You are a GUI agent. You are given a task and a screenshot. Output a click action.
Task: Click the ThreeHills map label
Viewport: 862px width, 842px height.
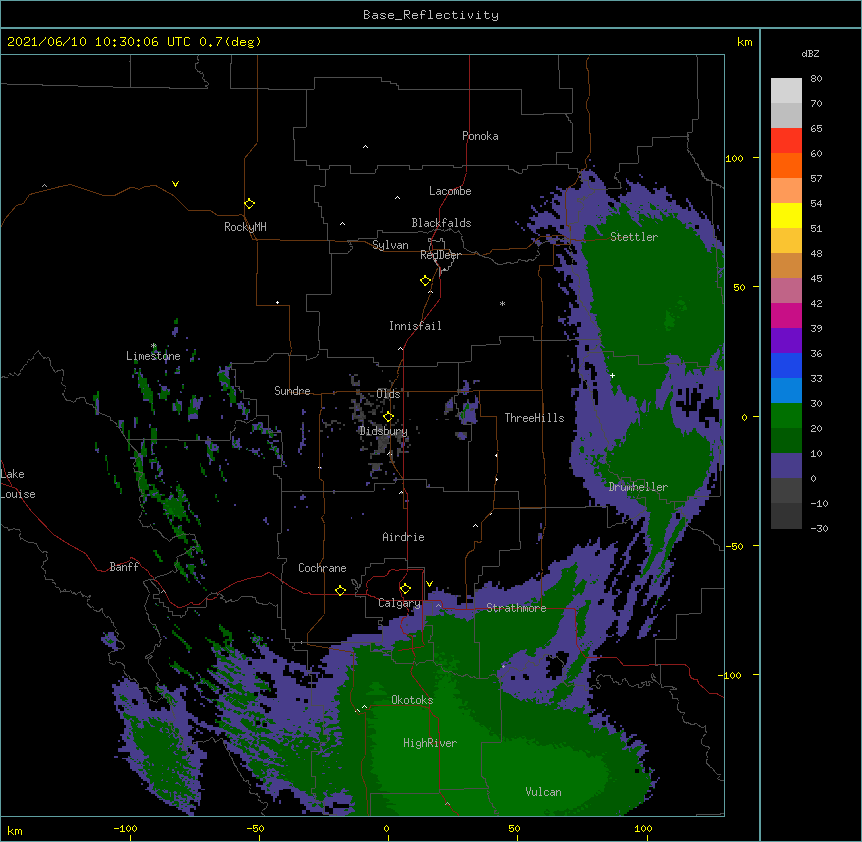(534, 418)
